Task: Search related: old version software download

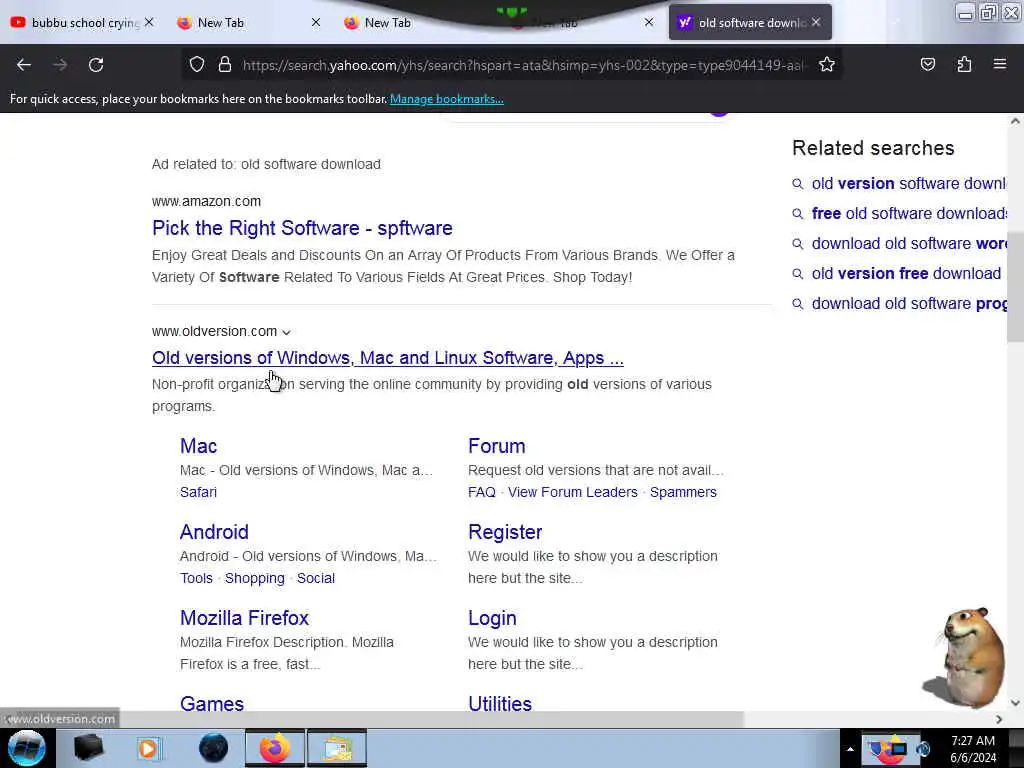Action: [x=908, y=184]
